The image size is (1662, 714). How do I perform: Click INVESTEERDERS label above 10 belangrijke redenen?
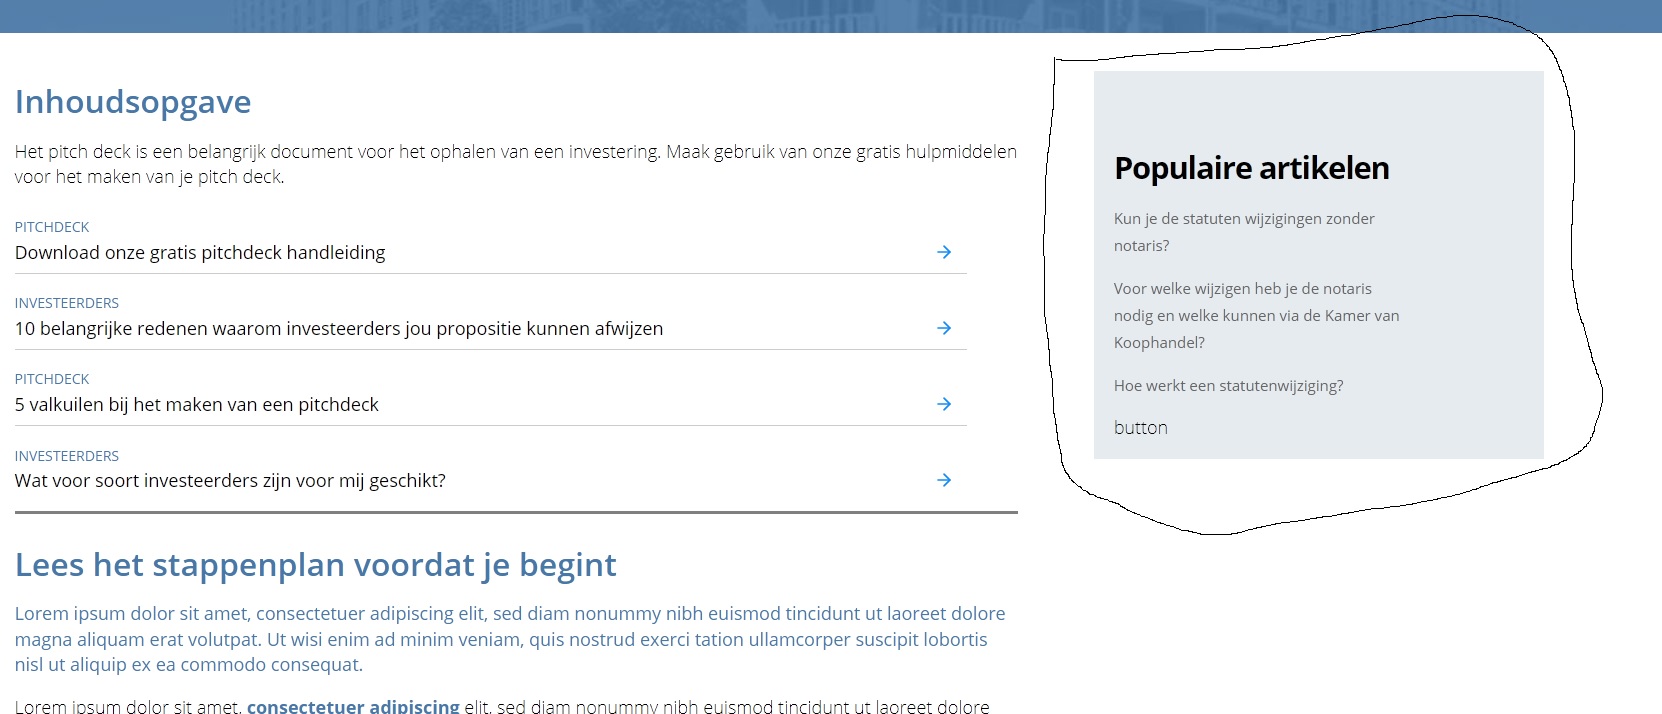coord(67,303)
